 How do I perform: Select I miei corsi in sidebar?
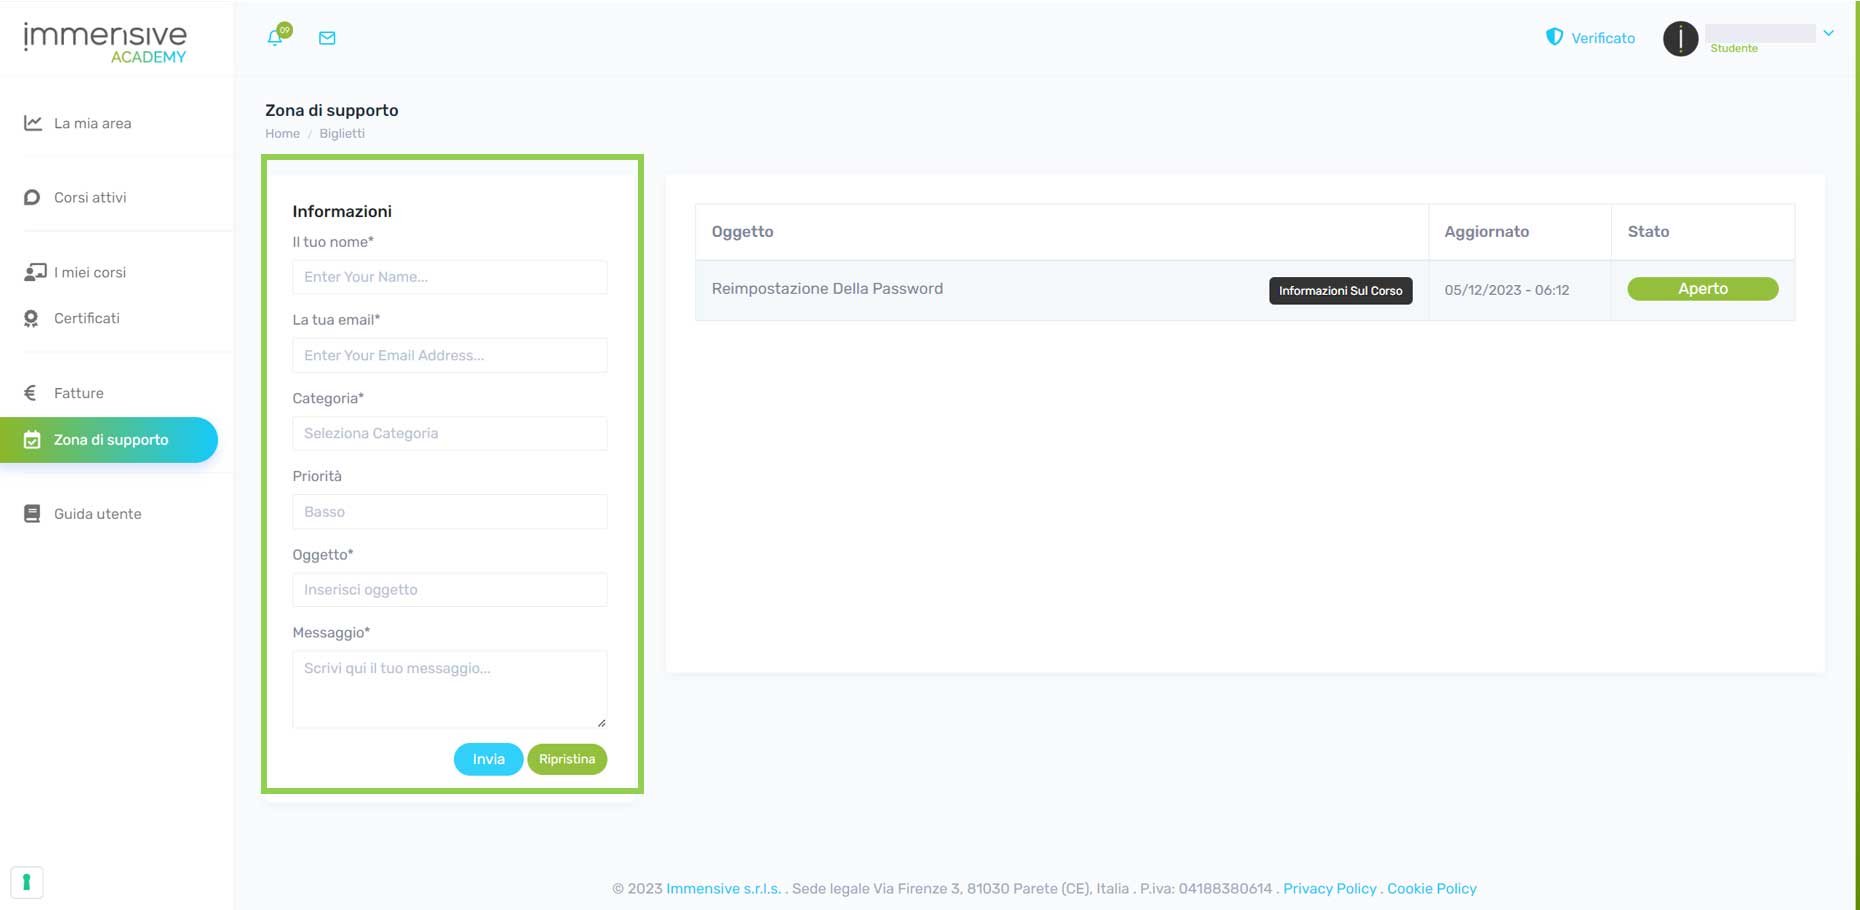90,272
